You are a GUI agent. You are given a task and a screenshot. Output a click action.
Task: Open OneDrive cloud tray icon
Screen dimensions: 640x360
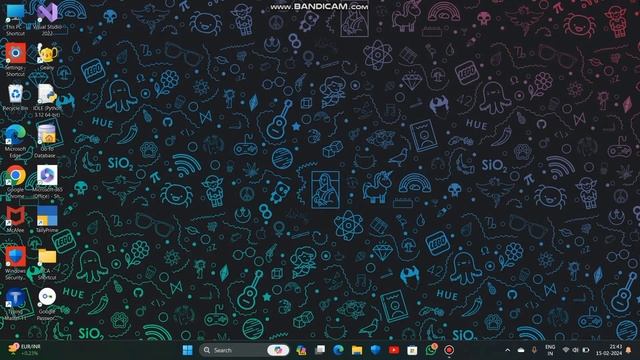pyautogui.click(x=521, y=350)
